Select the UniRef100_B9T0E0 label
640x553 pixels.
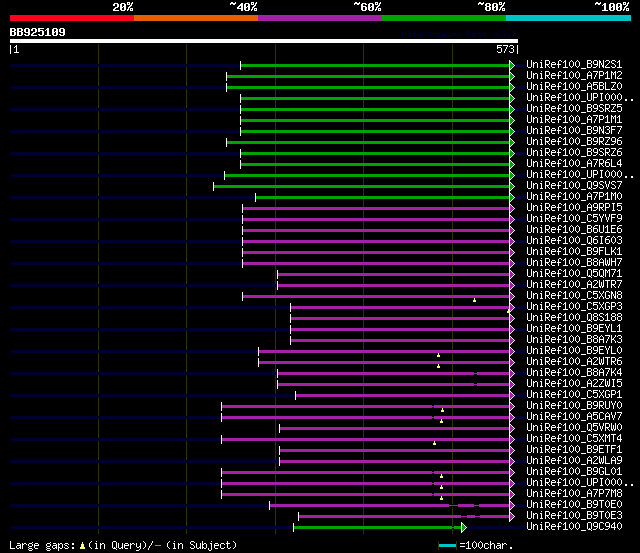pos(574,505)
